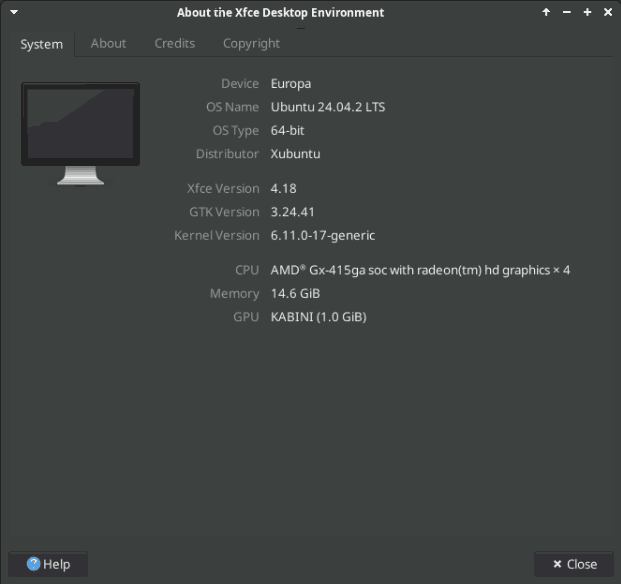Click the Close button at bottom
This screenshot has height=584, width=621.
[573, 564]
